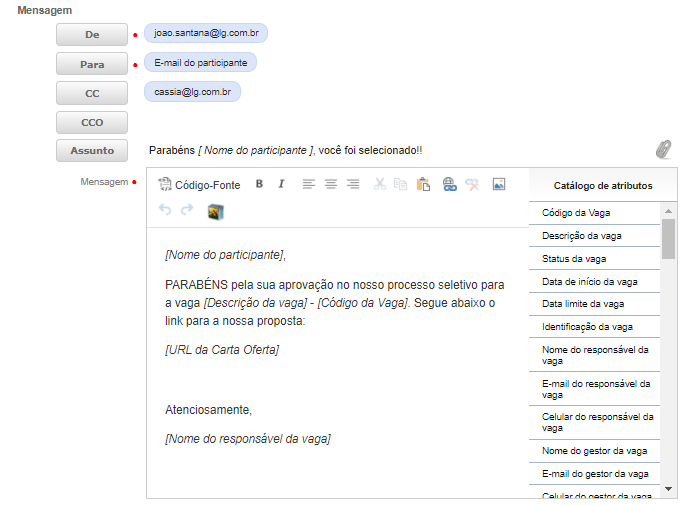Click the Para recipient button
Image resolution: width=692 pixels, height=505 pixels.
[x=92, y=64]
